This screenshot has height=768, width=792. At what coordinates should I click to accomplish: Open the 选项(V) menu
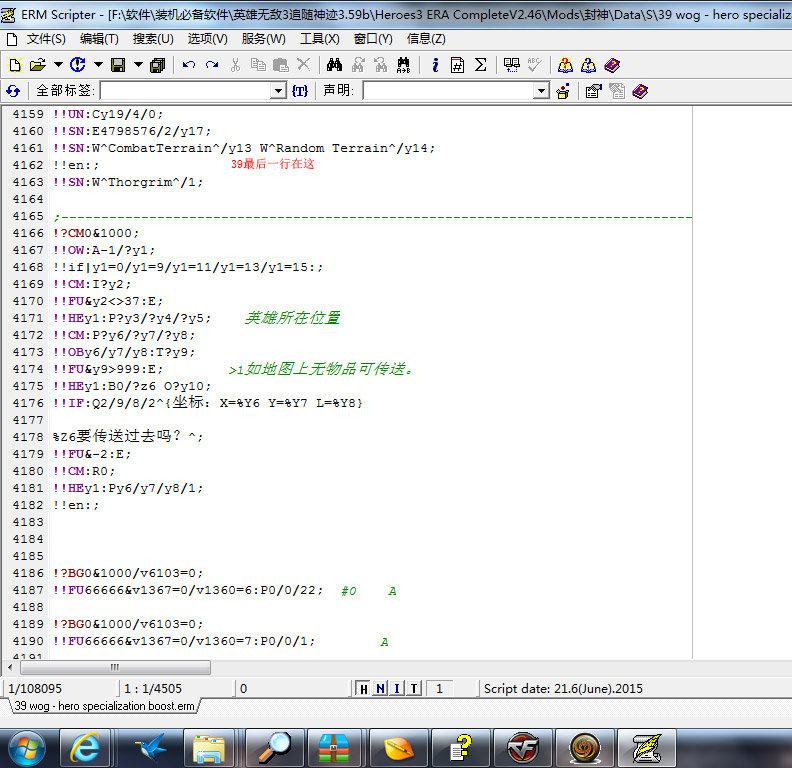point(208,39)
